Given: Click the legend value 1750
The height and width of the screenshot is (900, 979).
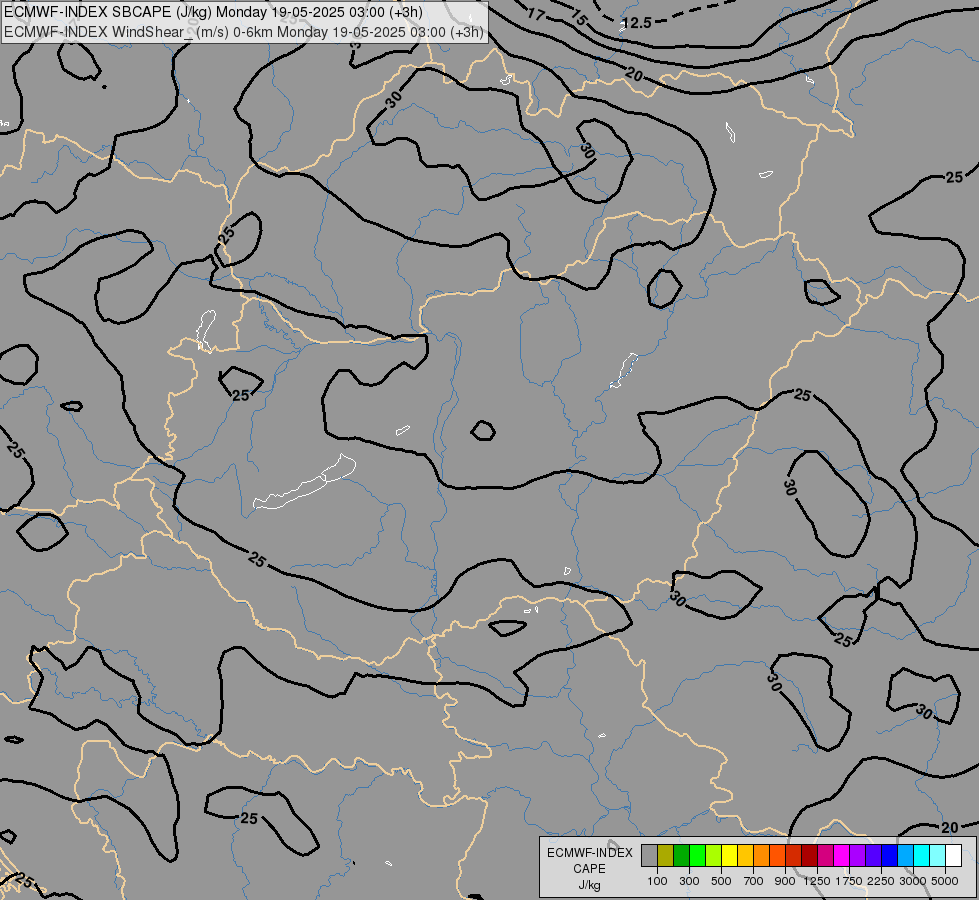Looking at the screenshot, I should (x=849, y=881).
